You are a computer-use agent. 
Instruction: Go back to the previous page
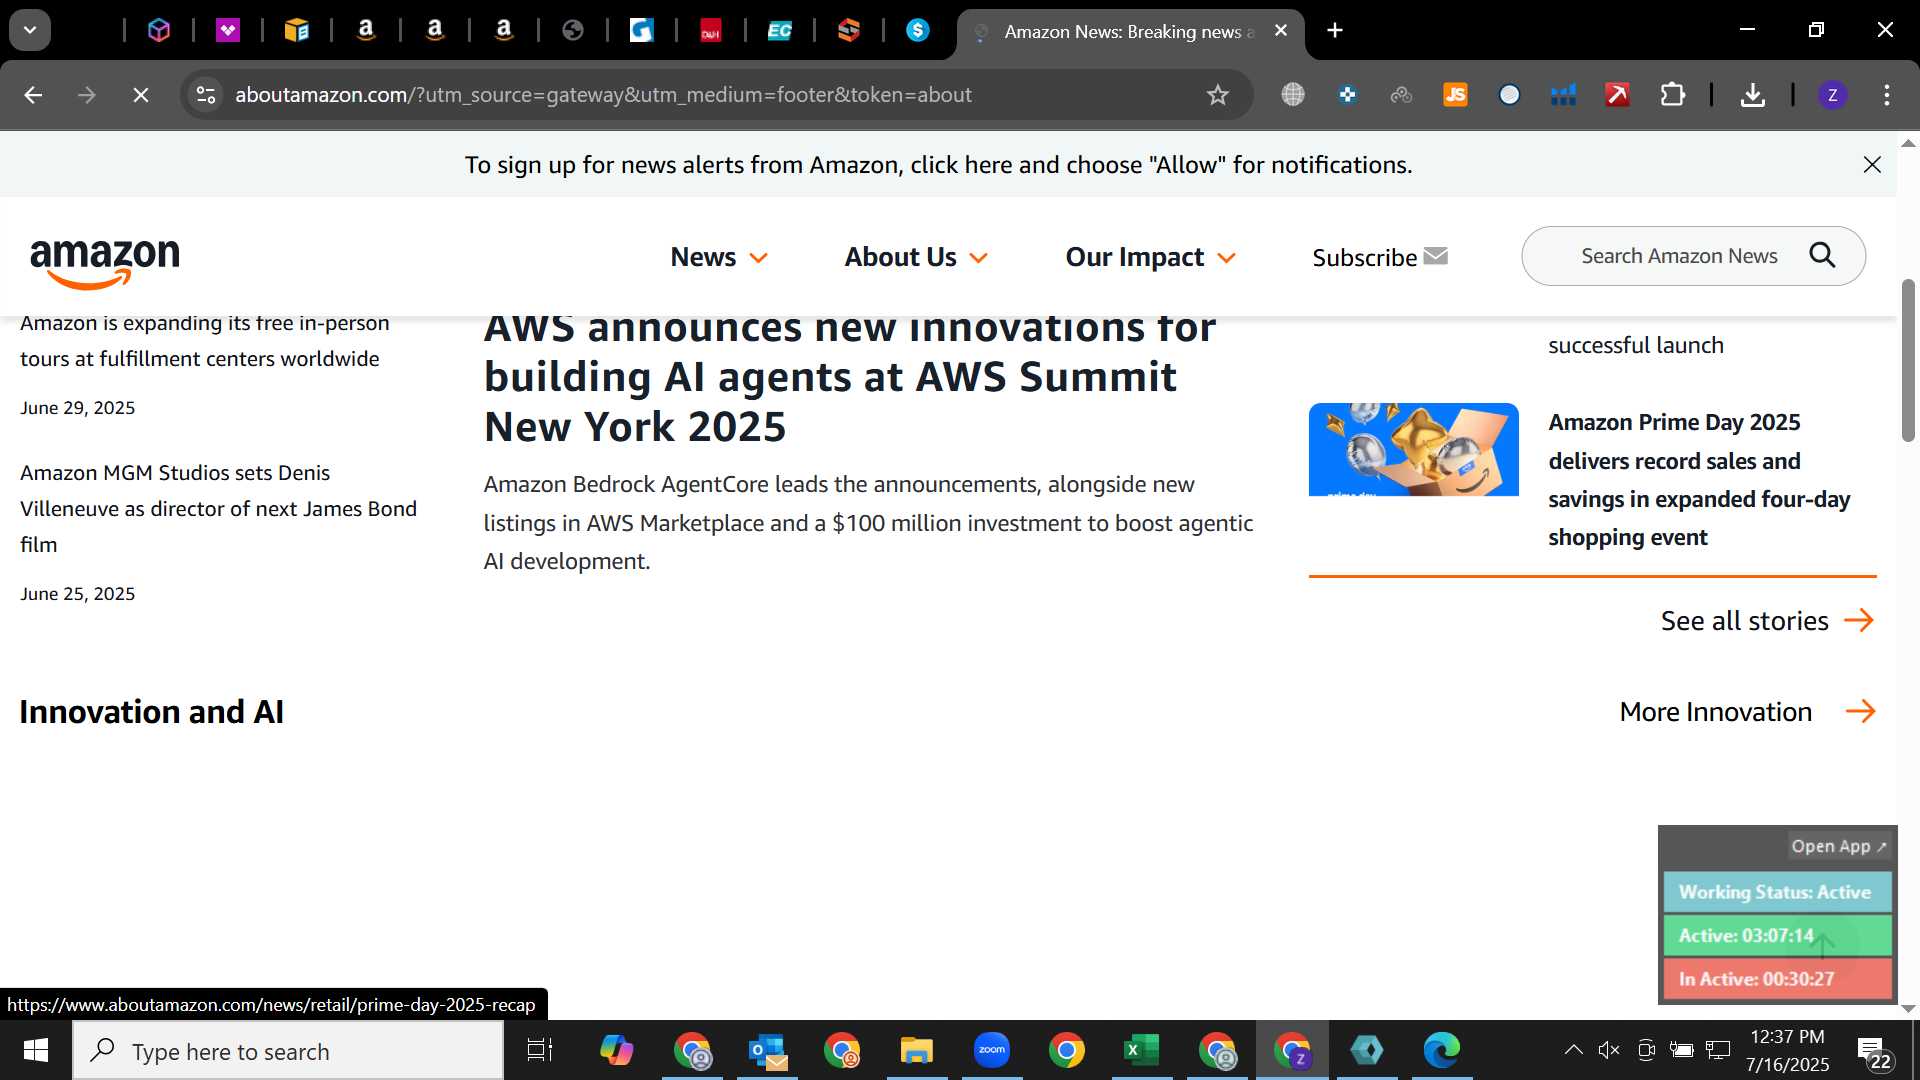[33, 95]
